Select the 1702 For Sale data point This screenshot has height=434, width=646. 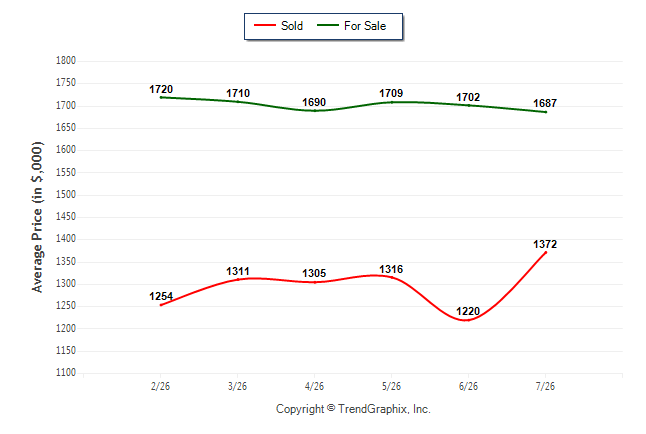469,105
